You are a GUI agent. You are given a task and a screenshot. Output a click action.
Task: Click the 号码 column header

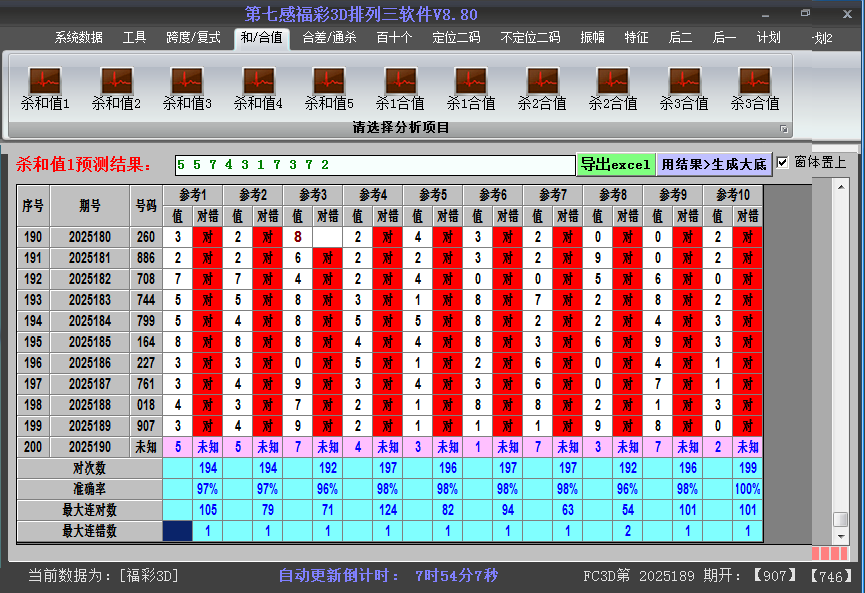[146, 206]
